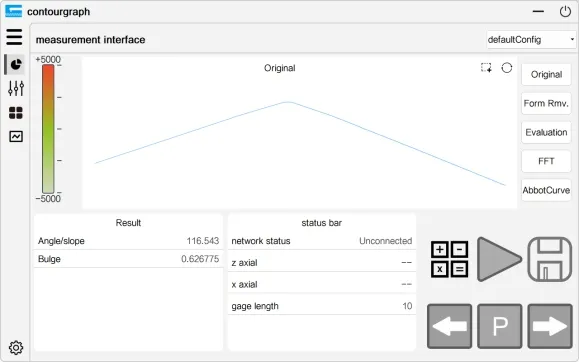
Task: Click the gage length value 10
Action: pos(407,306)
